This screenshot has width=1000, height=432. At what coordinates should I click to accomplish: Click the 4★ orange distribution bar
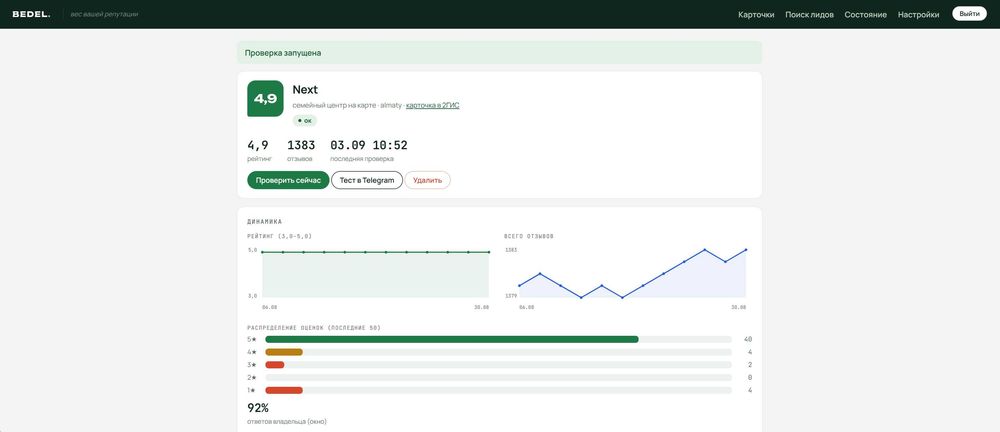tap(284, 352)
